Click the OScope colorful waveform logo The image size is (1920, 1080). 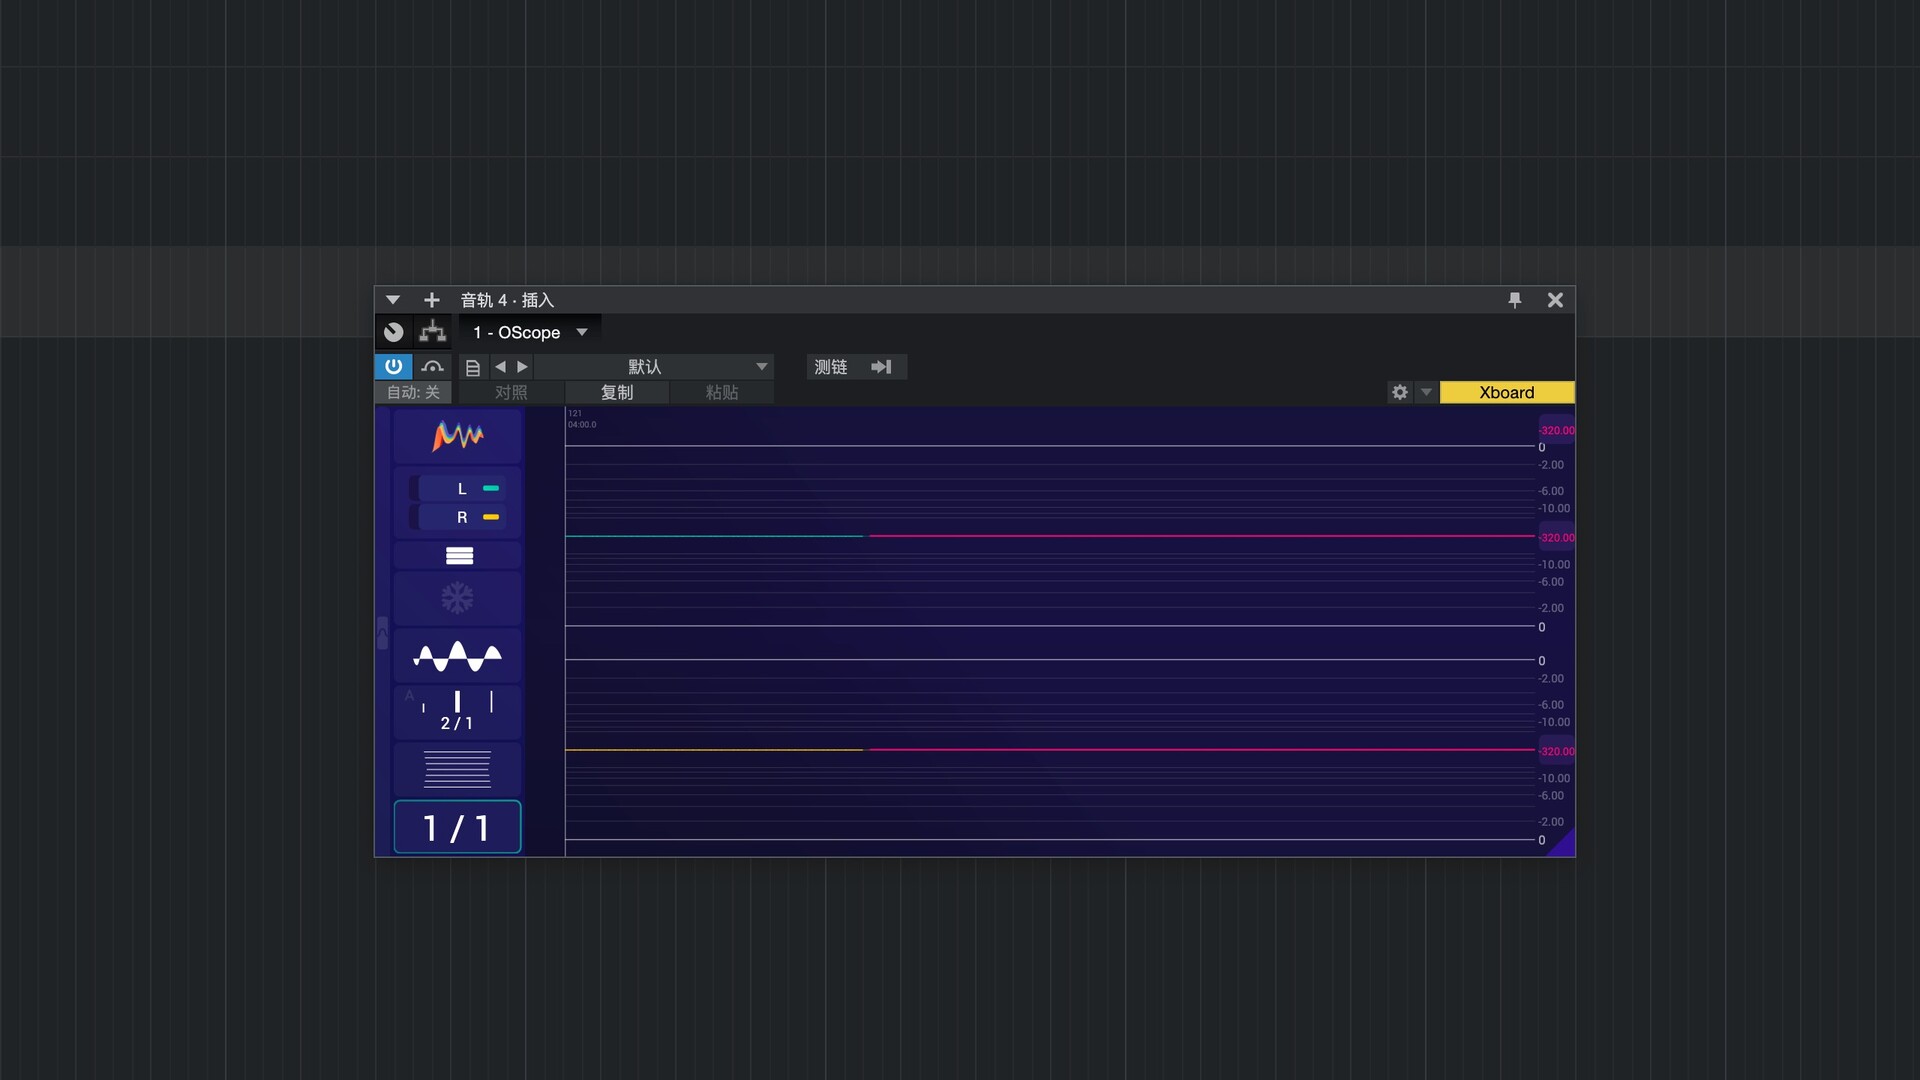click(457, 436)
